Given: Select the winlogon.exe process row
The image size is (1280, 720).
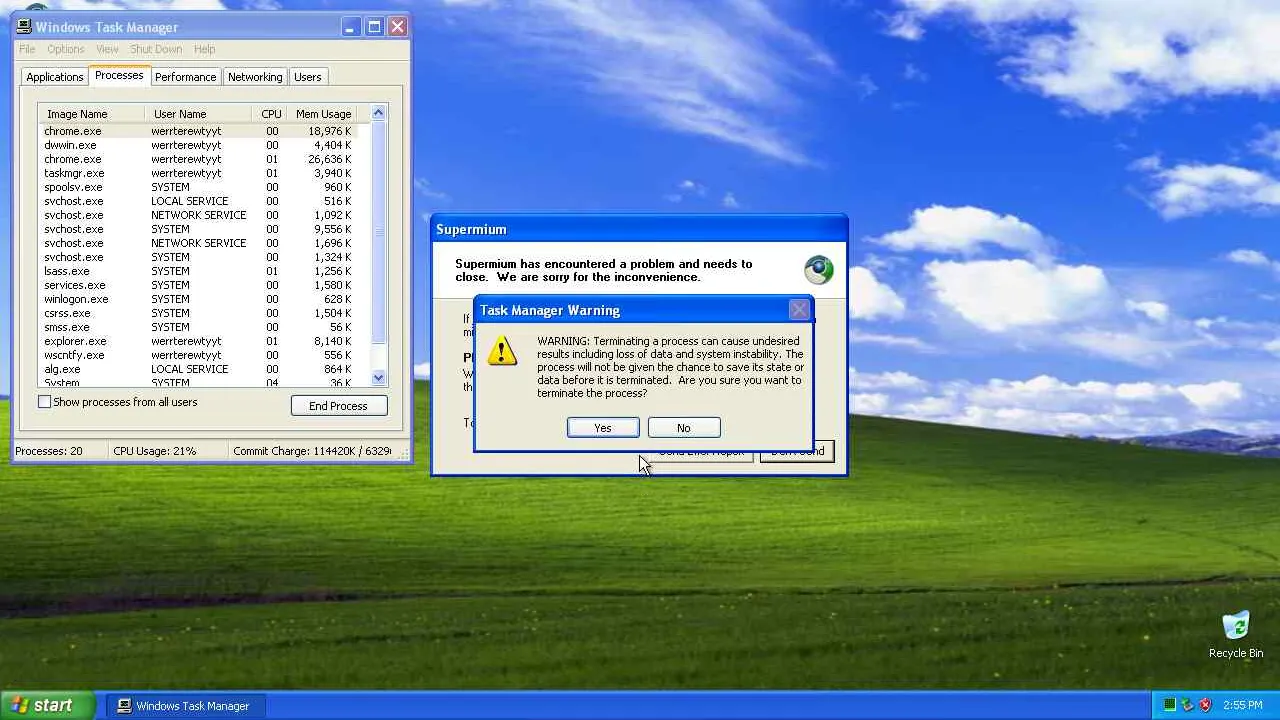Looking at the screenshot, I should (x=198, y=299).
